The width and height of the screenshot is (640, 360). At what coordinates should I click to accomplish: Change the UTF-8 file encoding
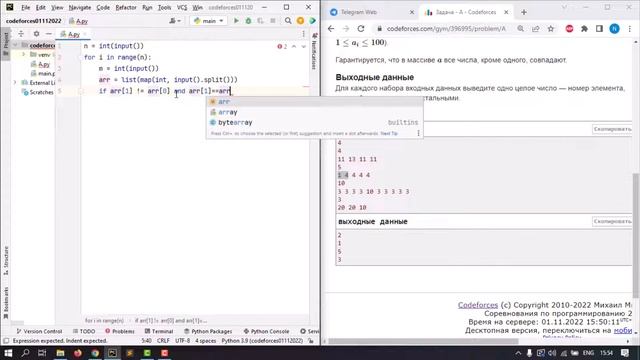coord(182,340)
